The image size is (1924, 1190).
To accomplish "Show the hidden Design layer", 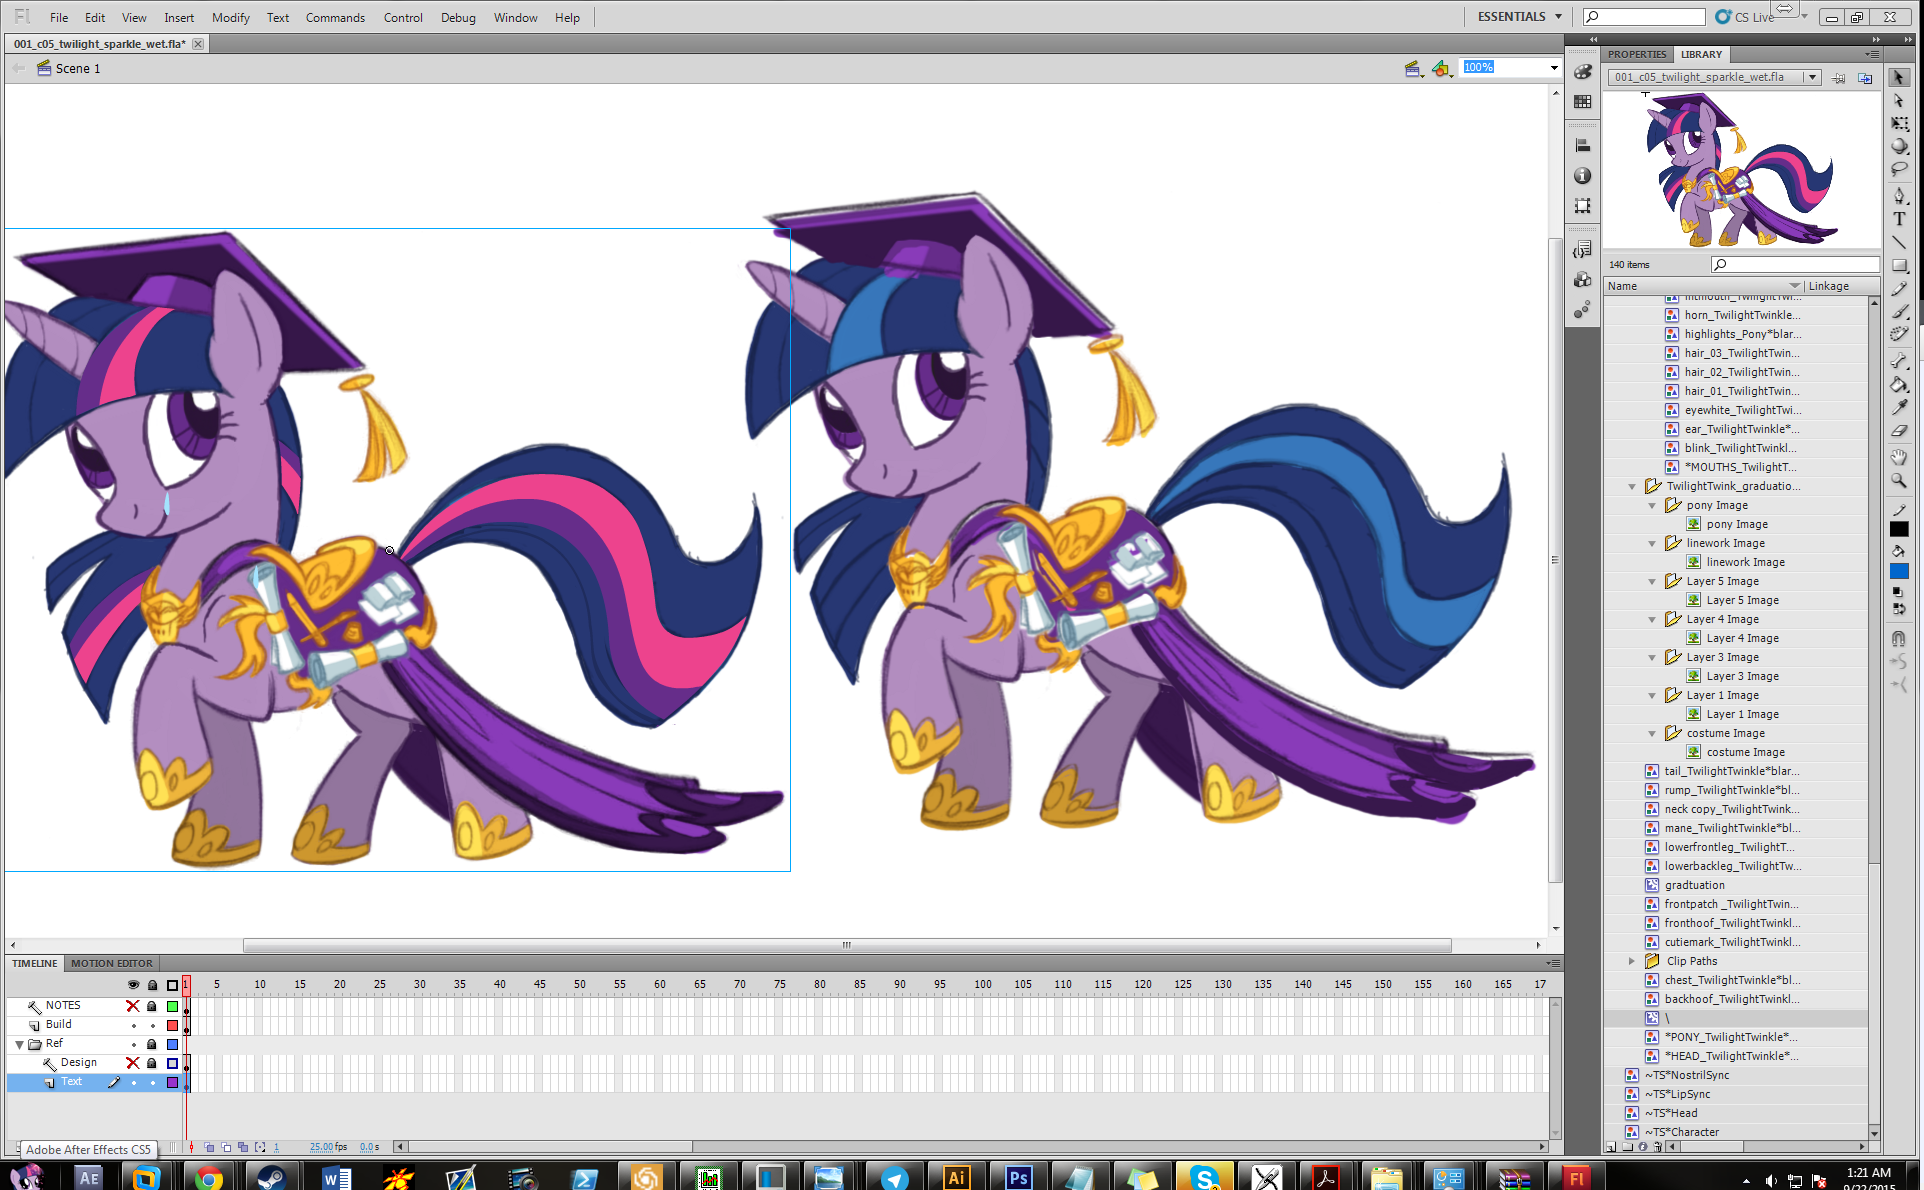I will [132, 1063].
